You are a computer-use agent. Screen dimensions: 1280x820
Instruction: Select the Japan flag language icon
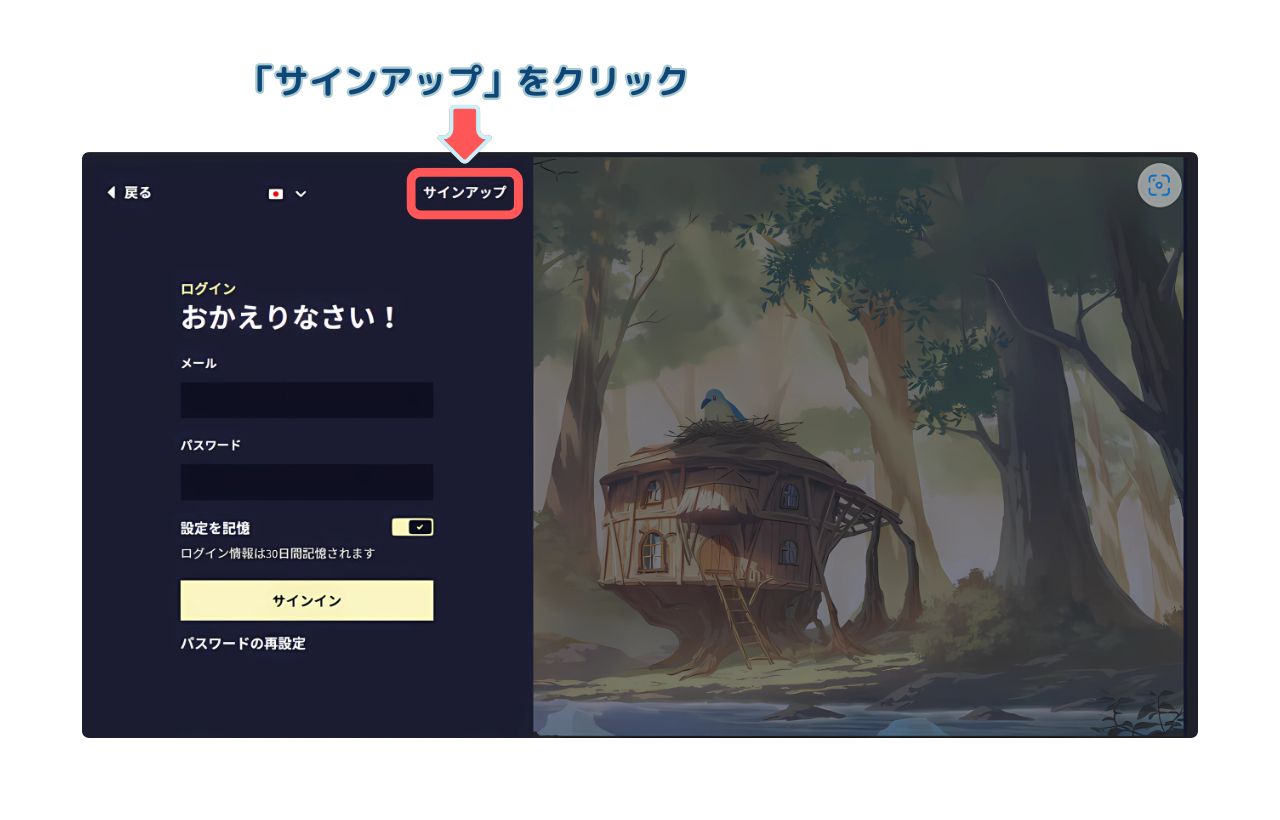point(276,194)
